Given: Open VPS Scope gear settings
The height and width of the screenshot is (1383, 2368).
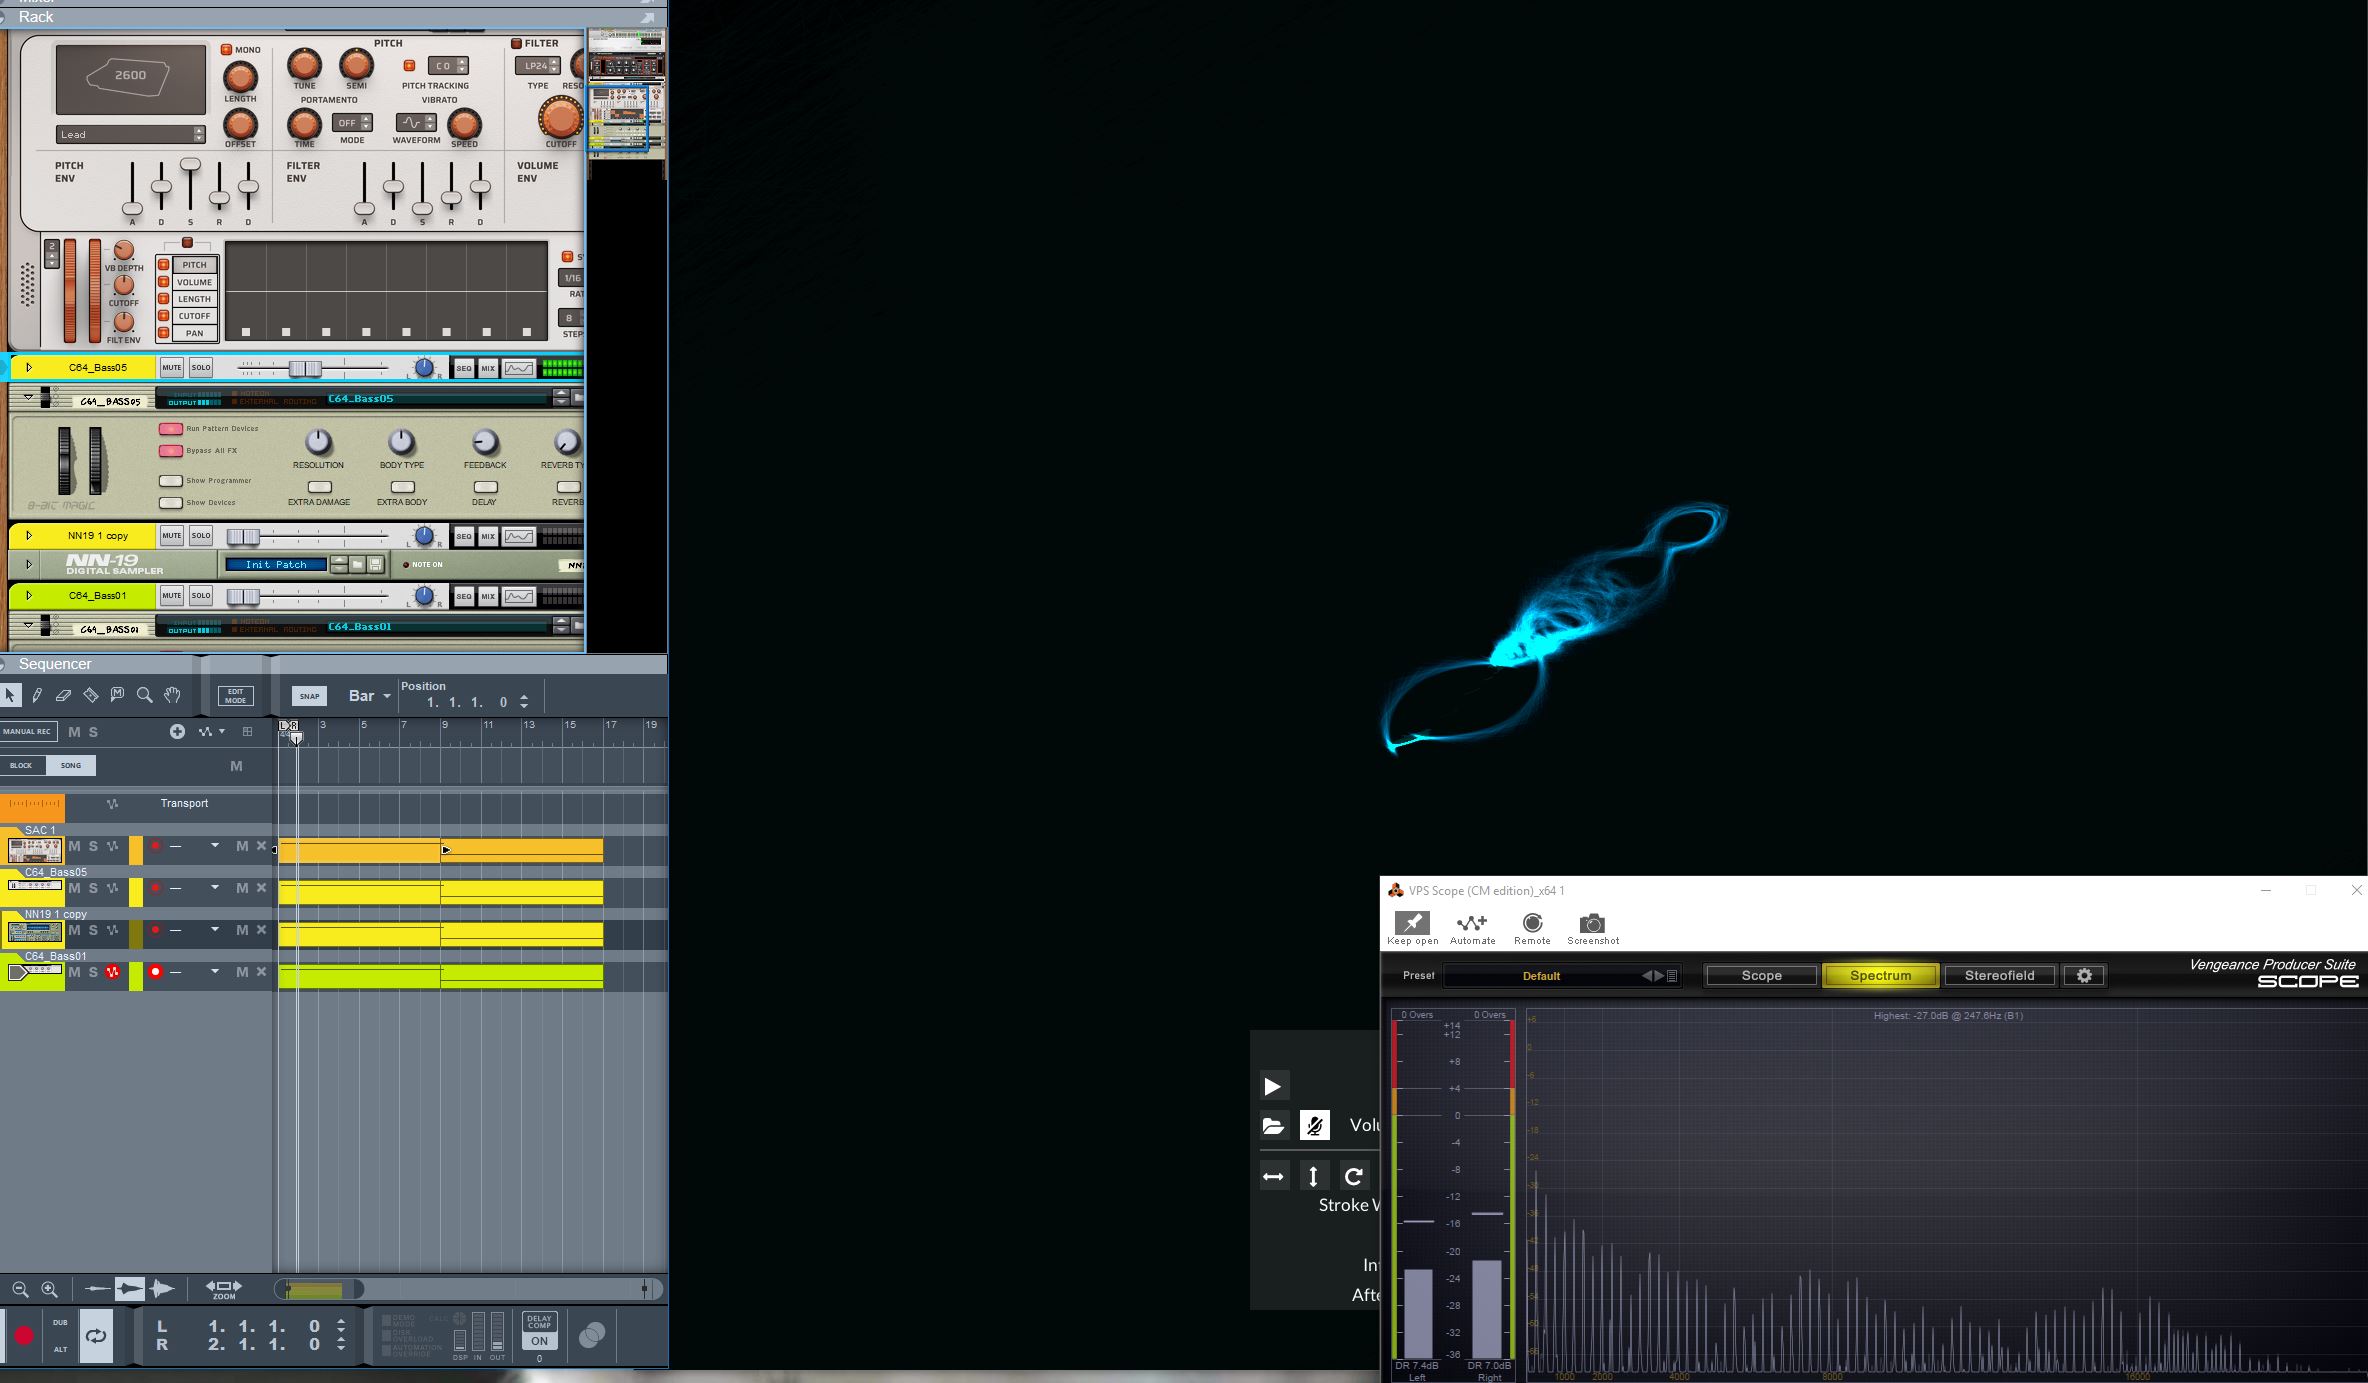Looking at the screenshot, I should [2084, 976].
